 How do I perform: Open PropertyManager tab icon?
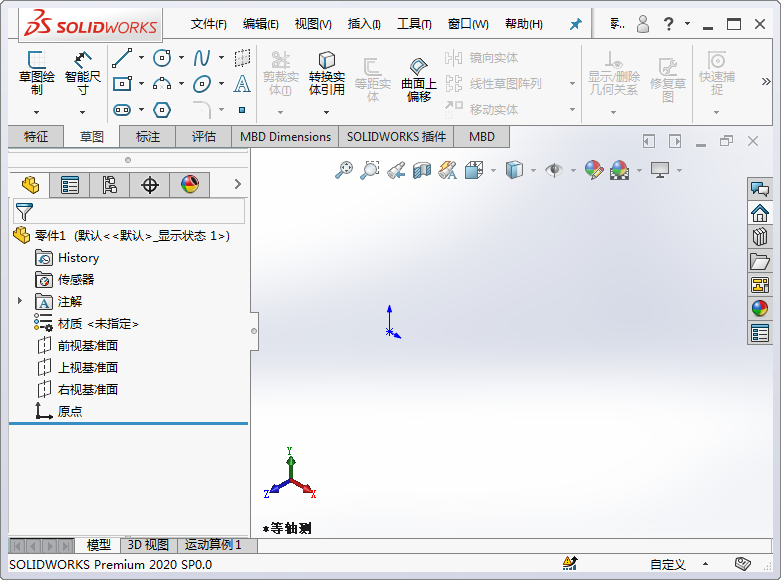point(70,185)
